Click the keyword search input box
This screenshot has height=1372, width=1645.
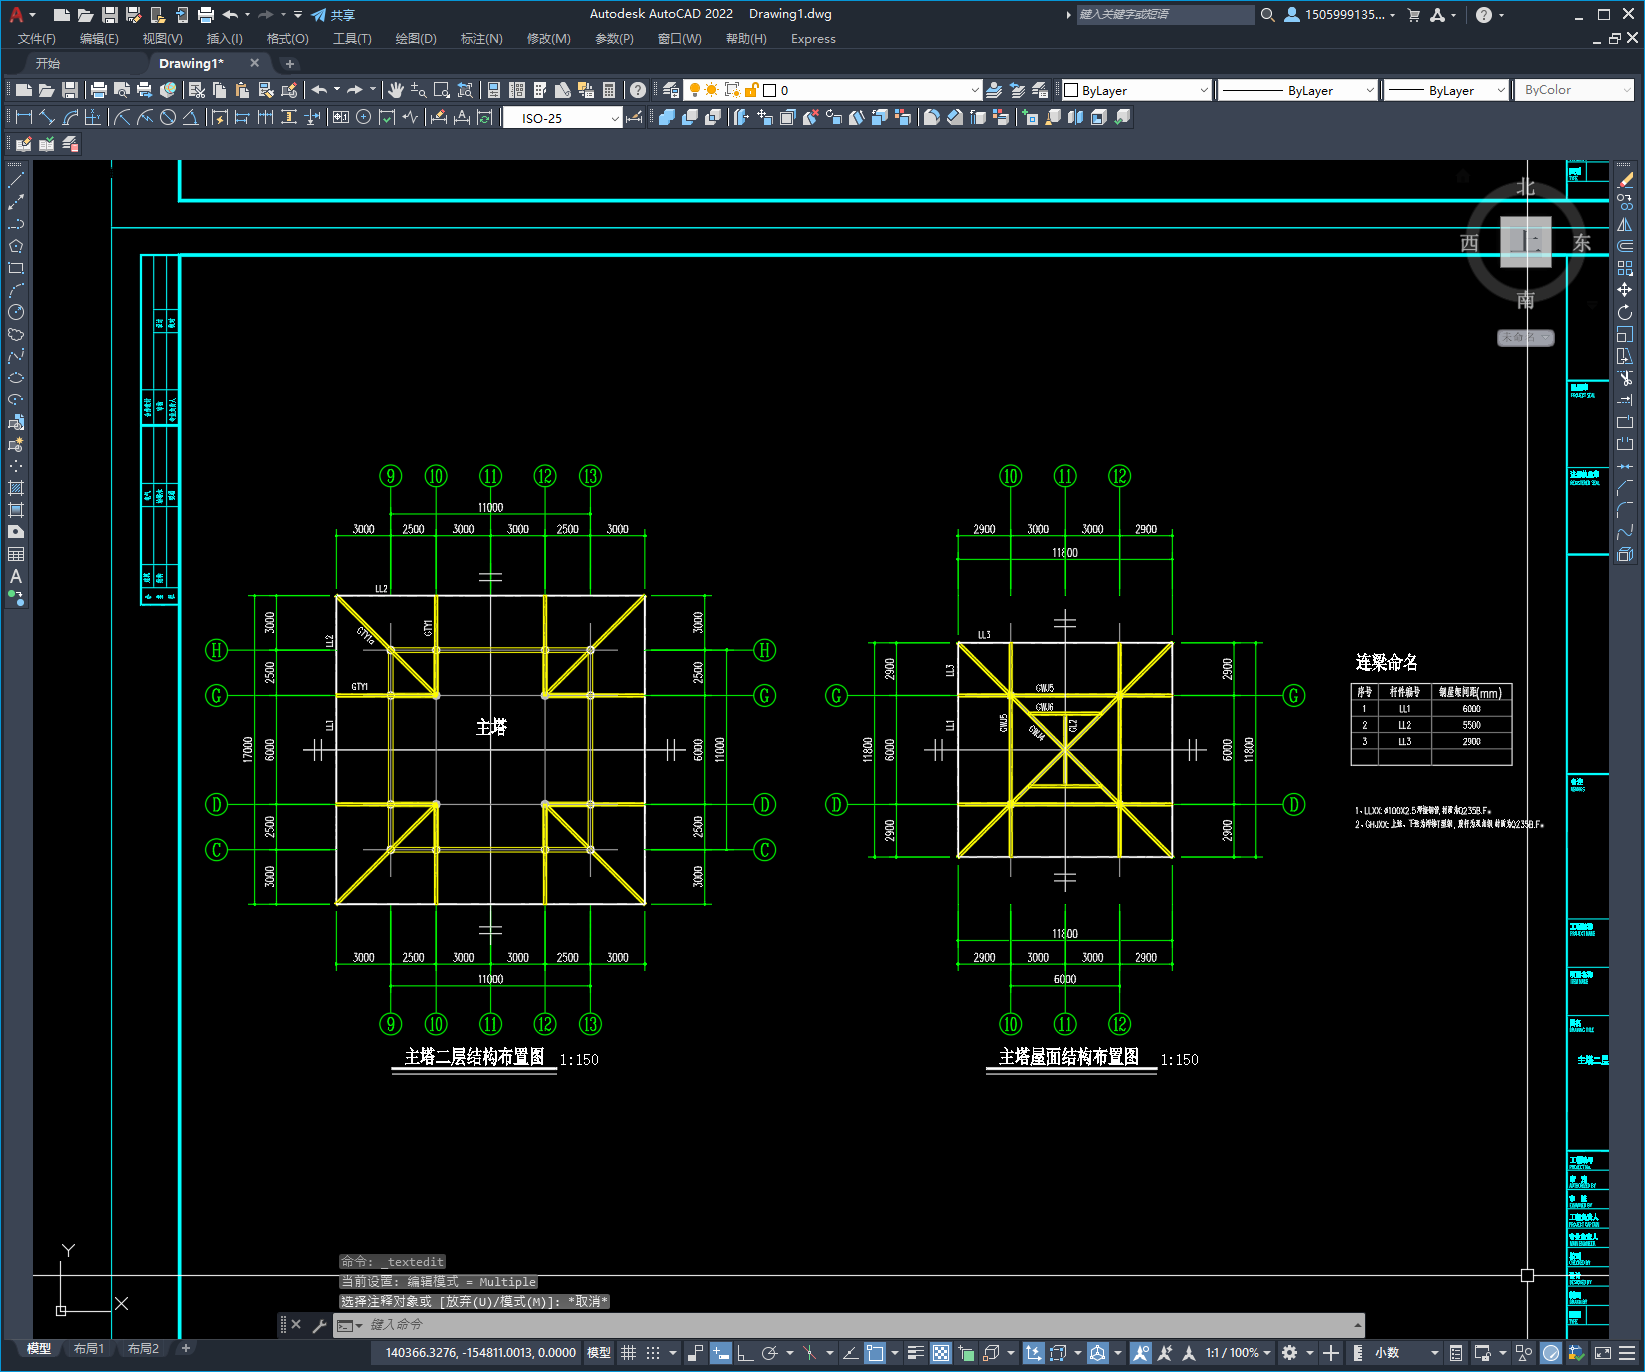point(1165,14)
